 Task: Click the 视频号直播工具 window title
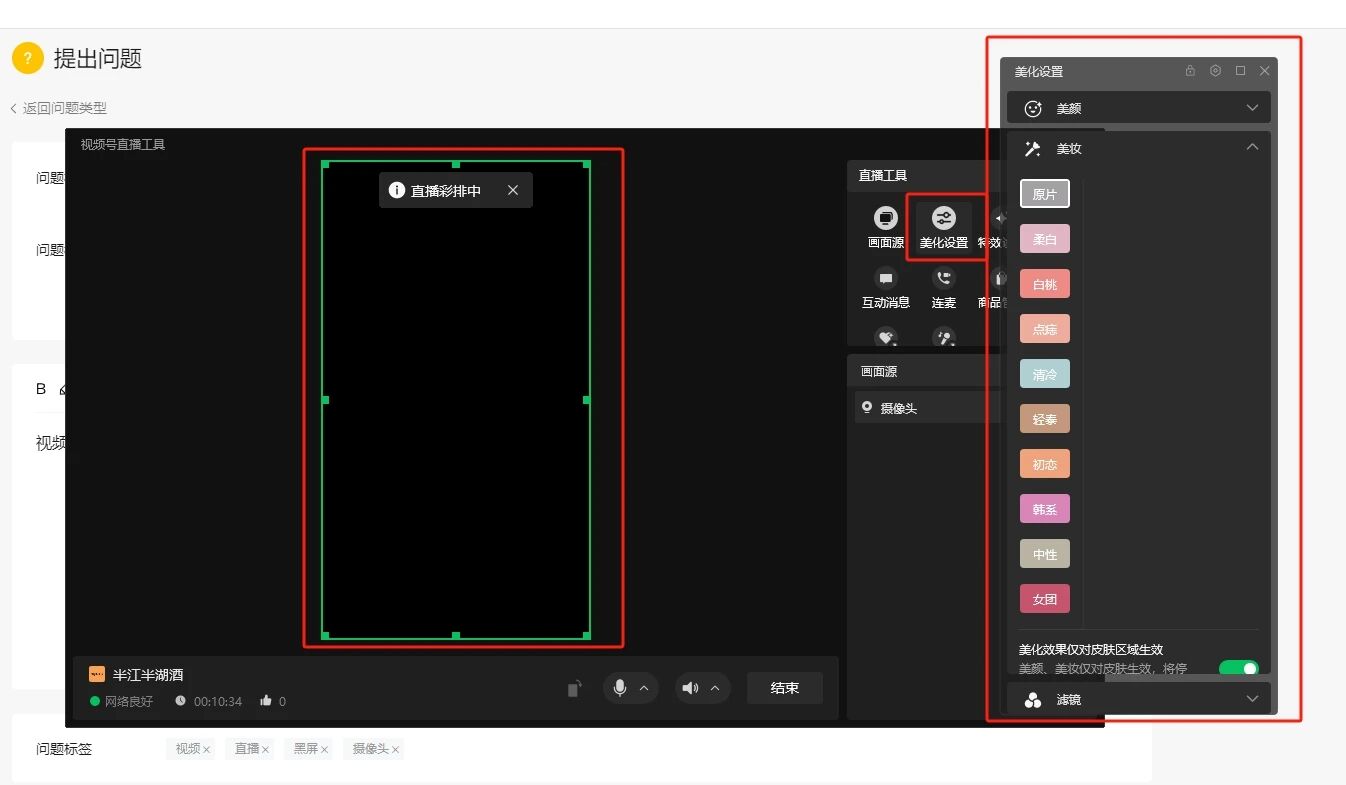[123, 144]
